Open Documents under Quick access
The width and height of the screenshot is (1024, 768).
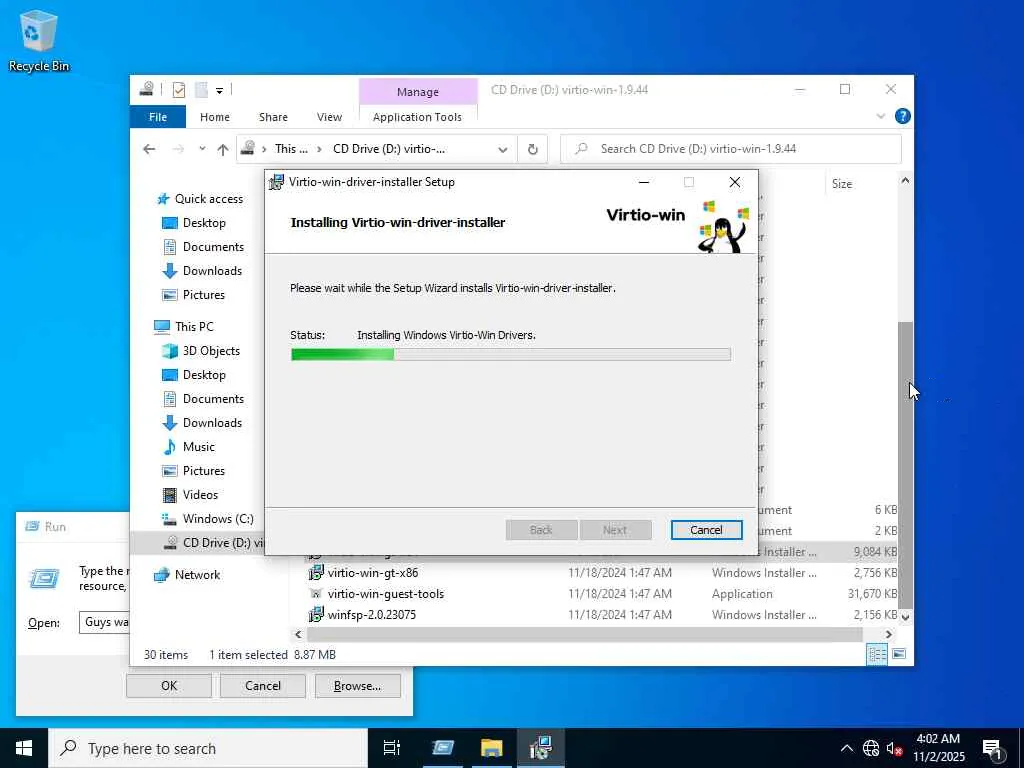click(x=213, y=247)
